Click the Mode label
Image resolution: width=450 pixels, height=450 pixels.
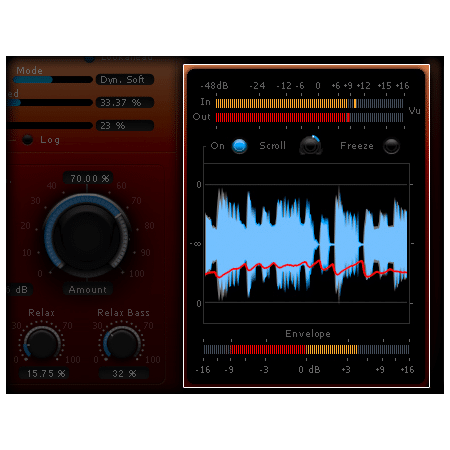pyautogui.click(x=30, y=71)
